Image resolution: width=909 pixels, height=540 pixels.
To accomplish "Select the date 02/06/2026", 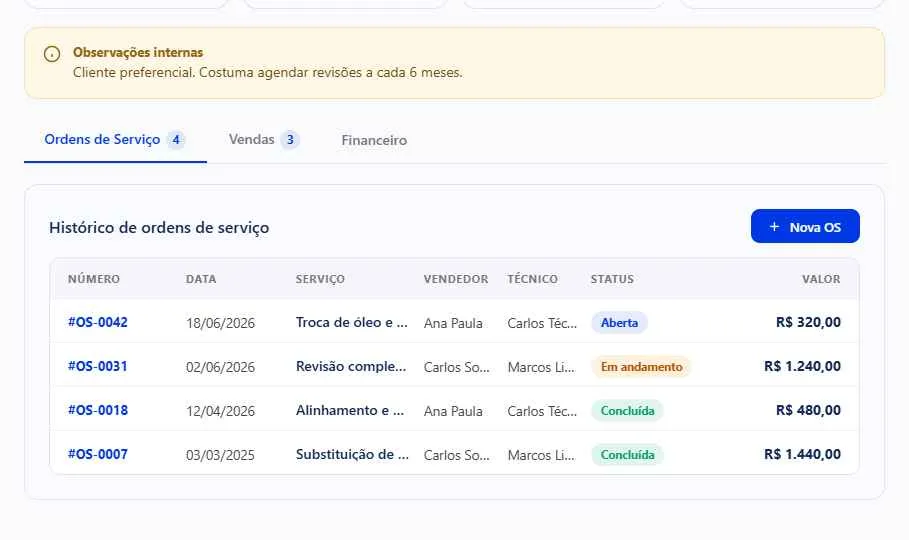I will point(220,367).
